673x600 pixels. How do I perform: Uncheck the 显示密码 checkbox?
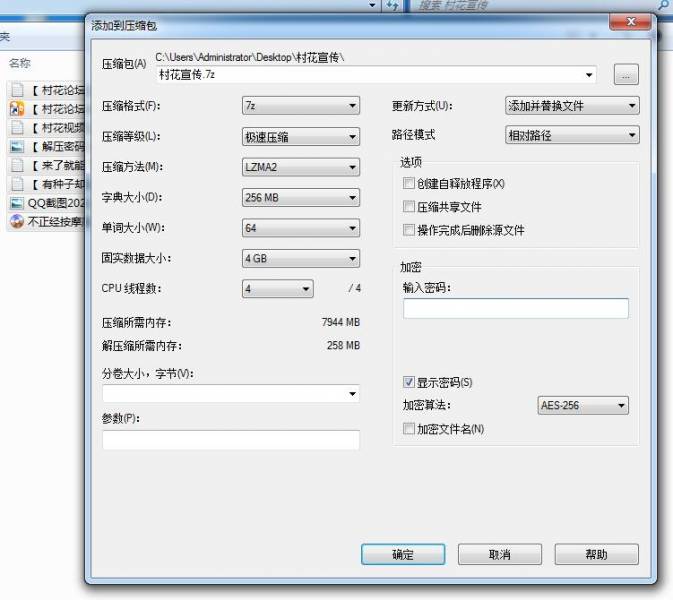coord(408,382)
